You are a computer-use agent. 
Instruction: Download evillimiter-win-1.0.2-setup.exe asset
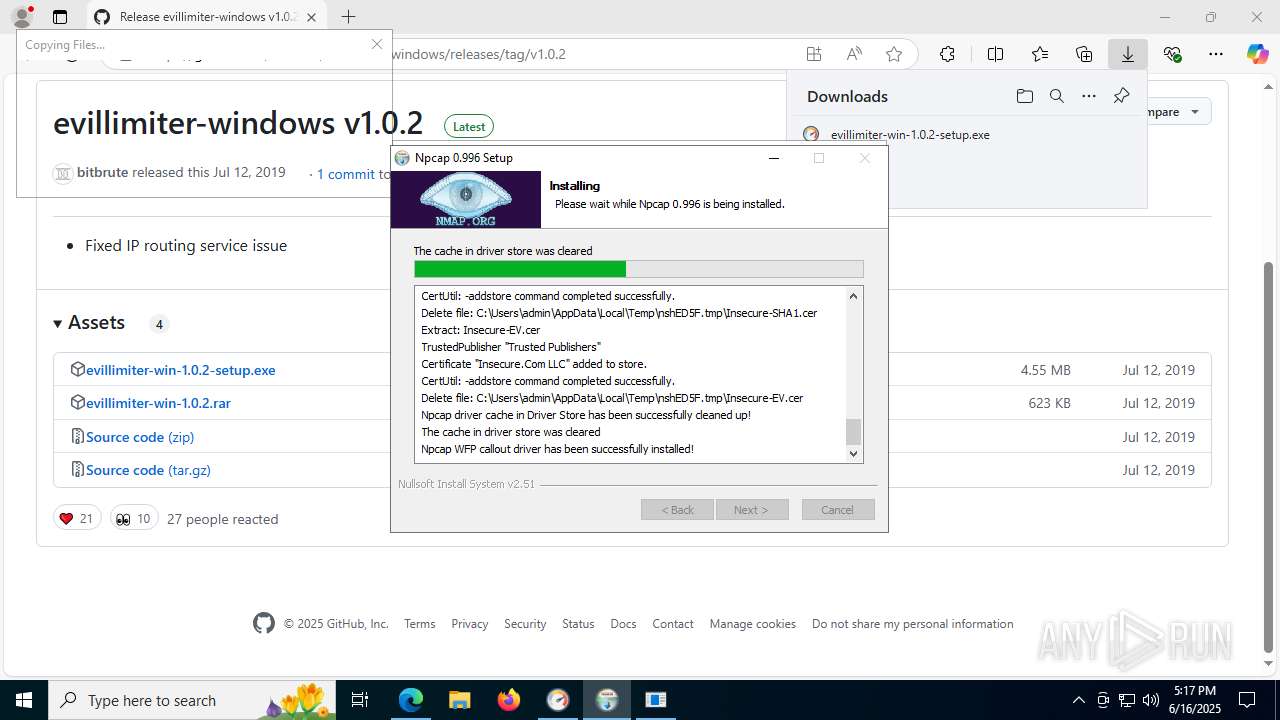click(180, 370)
